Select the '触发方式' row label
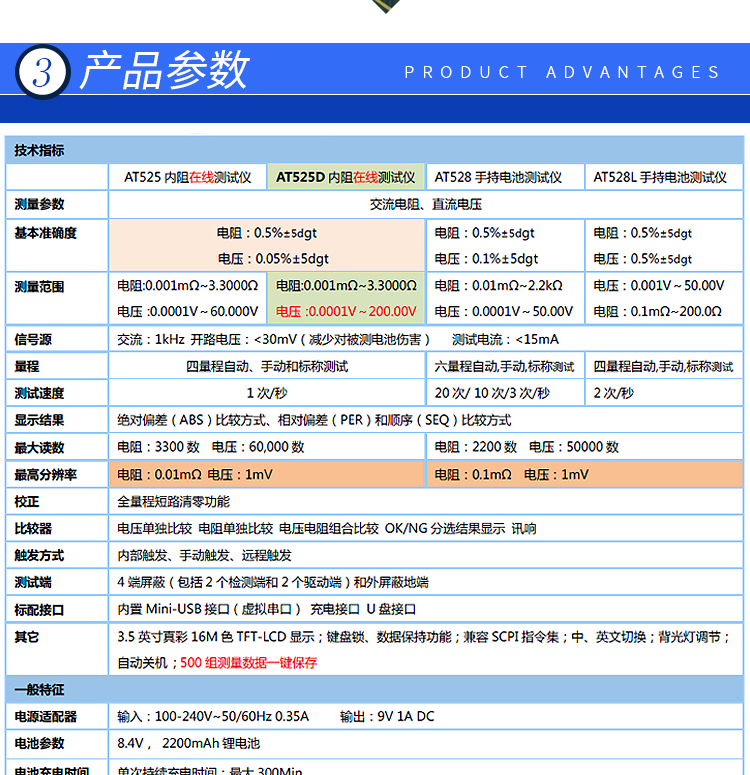Image resolution: width=750 pixels, height=775 pixels. tap(39, 556)
